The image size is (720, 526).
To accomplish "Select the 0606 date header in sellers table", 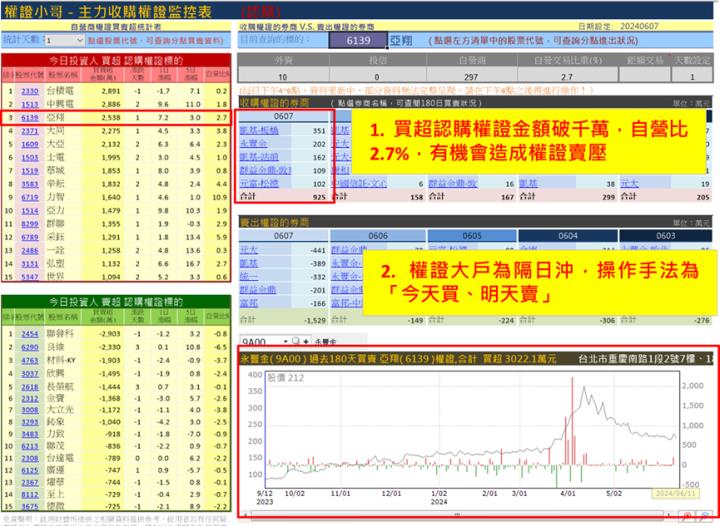I will click(x=378, y=235).
